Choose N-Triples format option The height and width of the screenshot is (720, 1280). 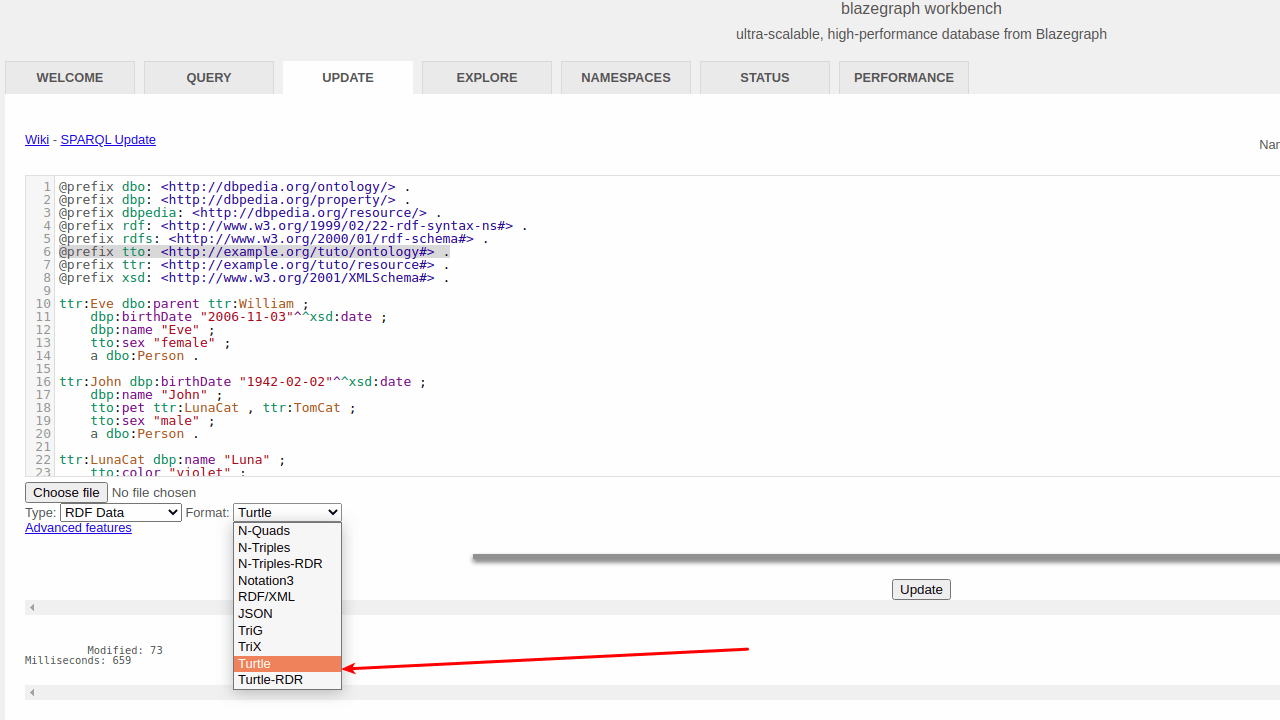coord(288,548)
